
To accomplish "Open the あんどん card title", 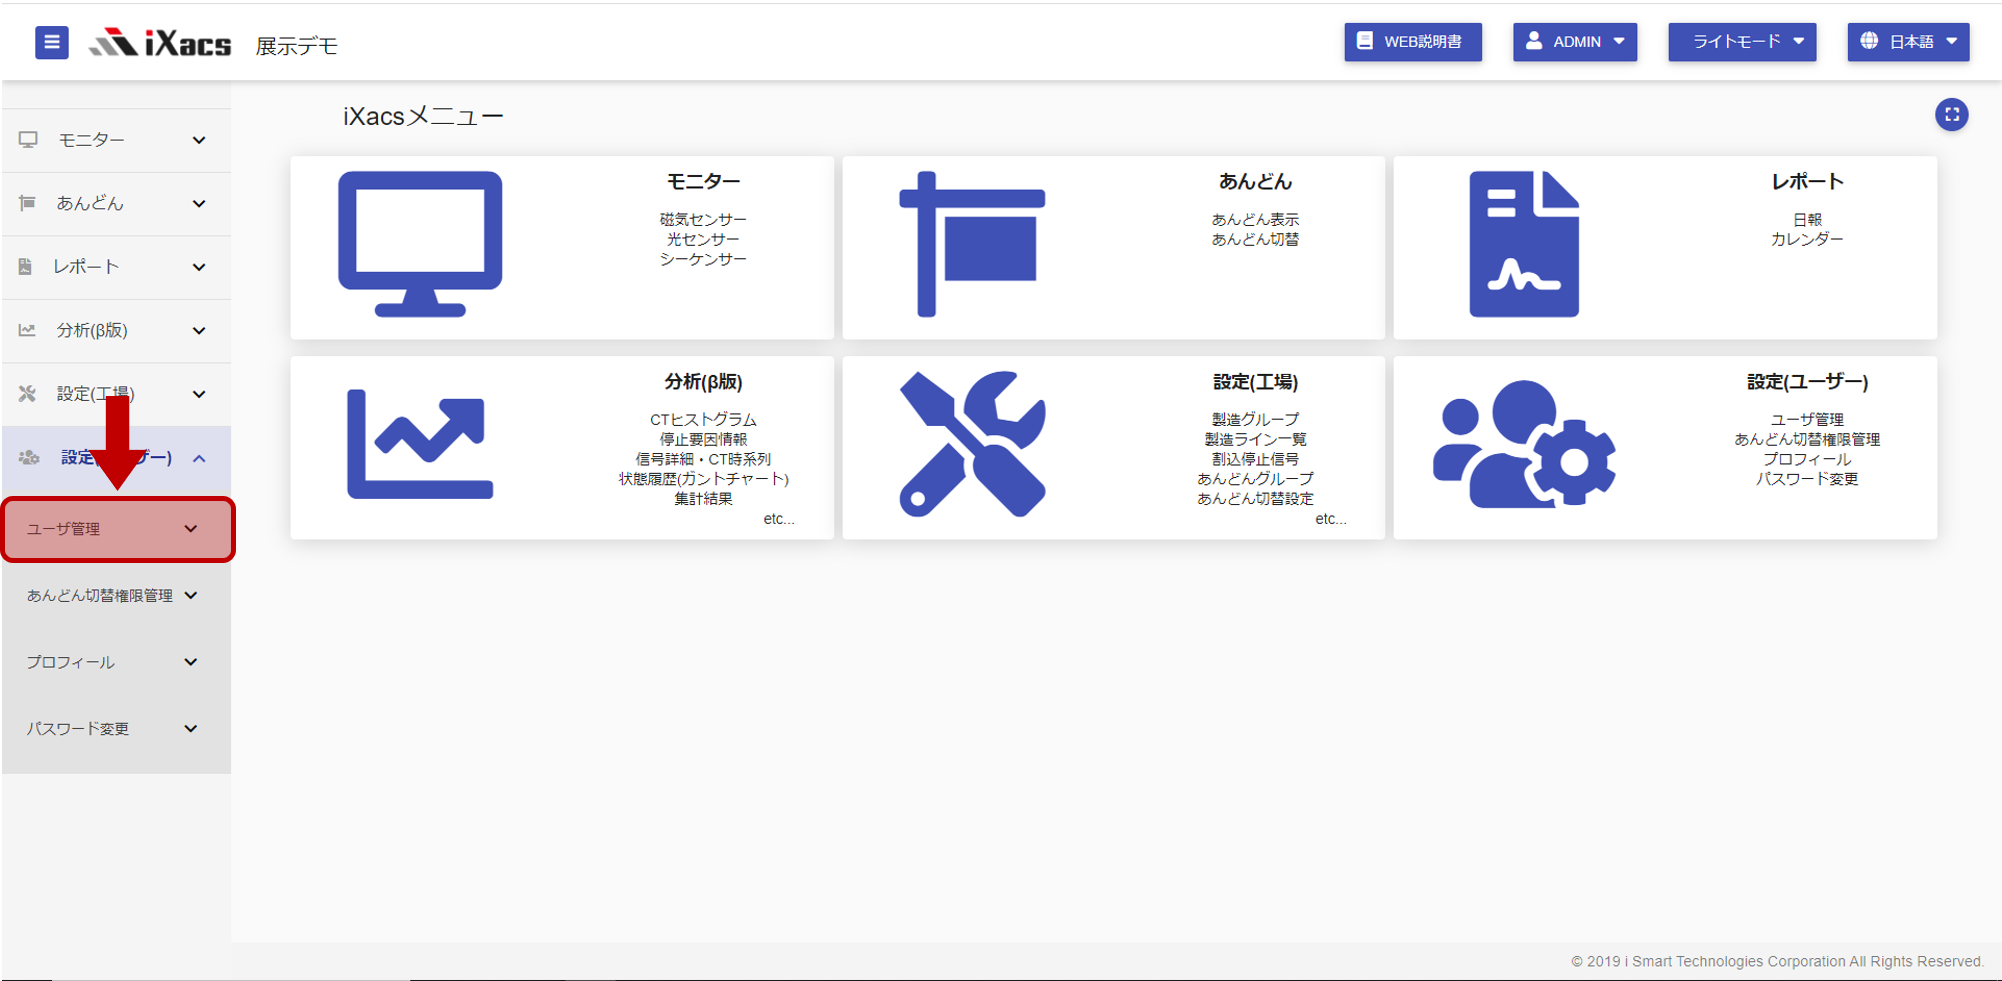I will [1255, 181].
